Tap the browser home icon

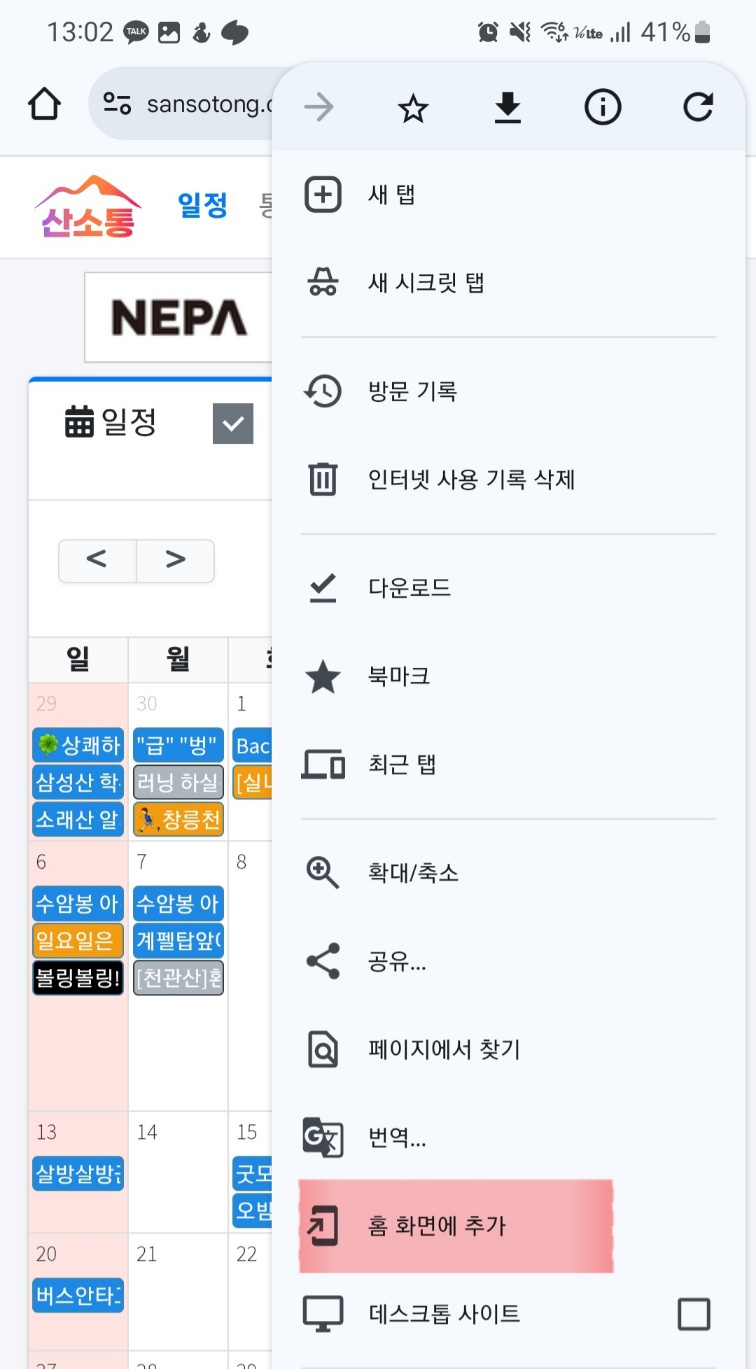tap(45, 104)
